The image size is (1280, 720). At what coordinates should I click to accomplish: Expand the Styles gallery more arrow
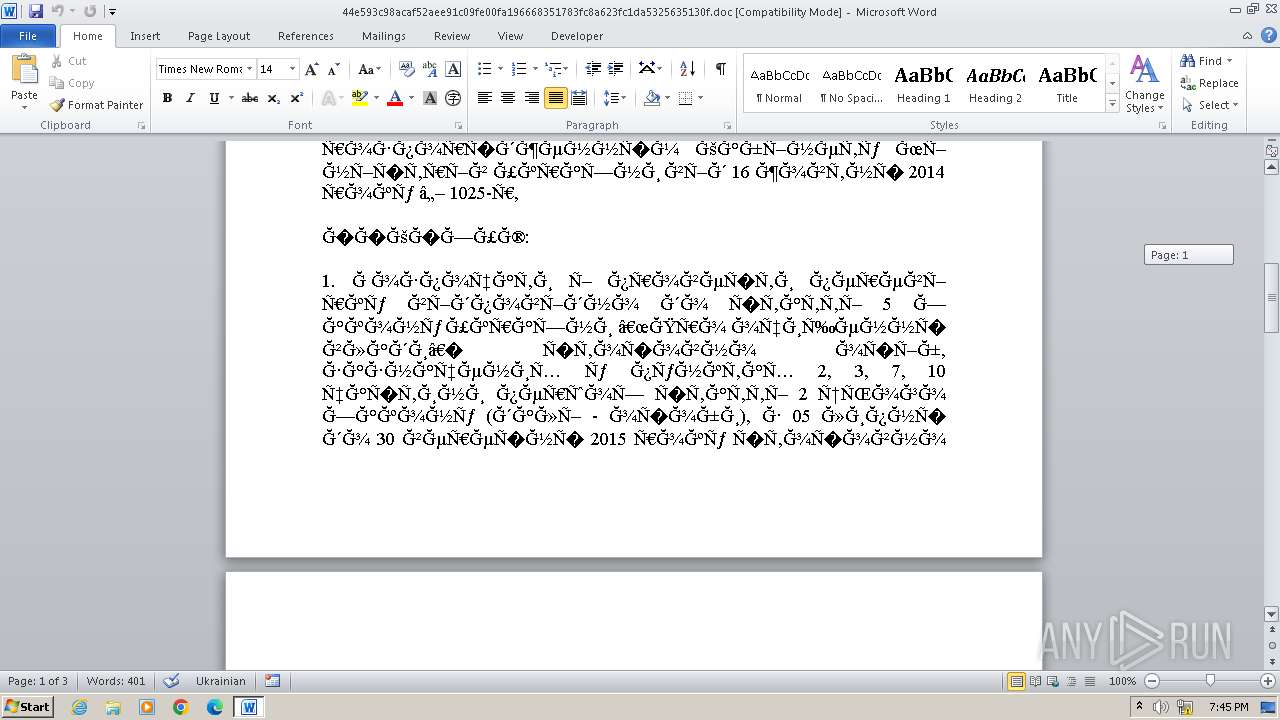pos(1112,103)
